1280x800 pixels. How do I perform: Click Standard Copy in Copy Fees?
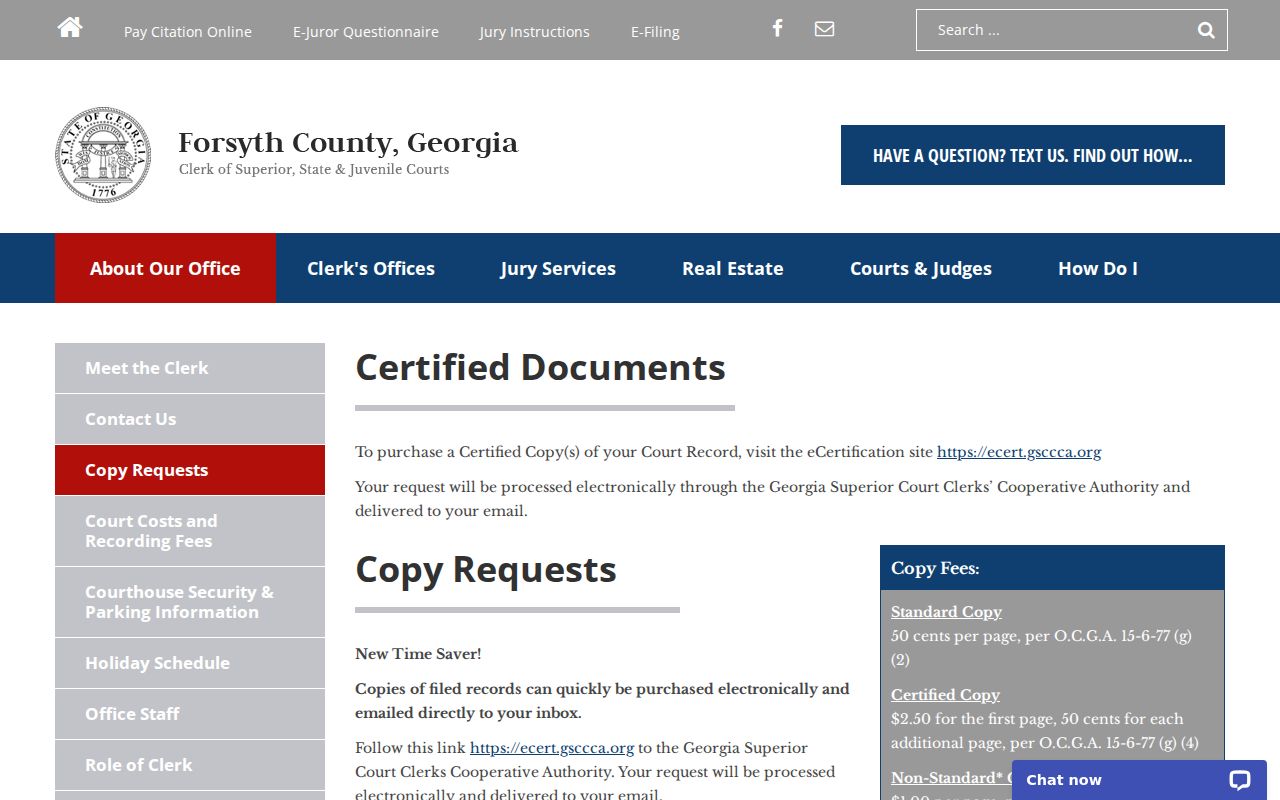click(x=946, y=612)
